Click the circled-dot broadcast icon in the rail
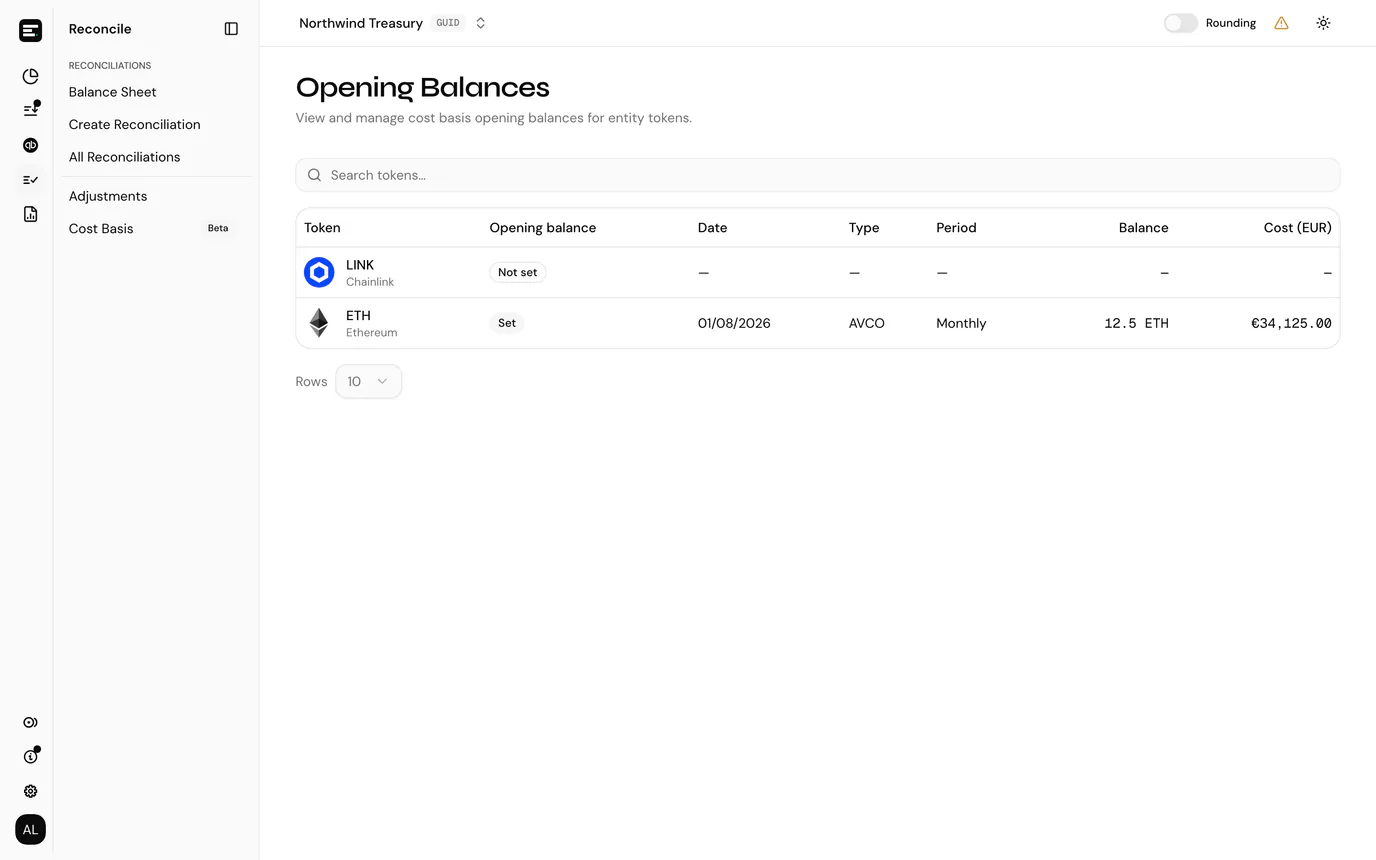Image resolution: width=1376 pixels, height=860 pixels. tap(30, 722)
